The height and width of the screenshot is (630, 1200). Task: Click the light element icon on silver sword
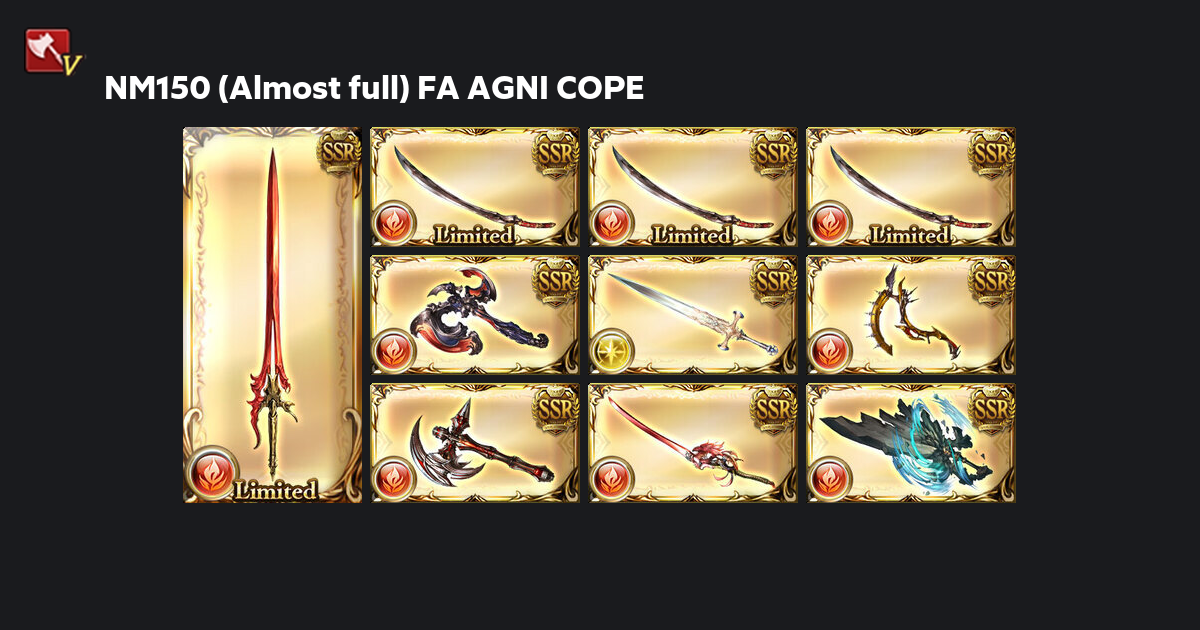point(612,351)
